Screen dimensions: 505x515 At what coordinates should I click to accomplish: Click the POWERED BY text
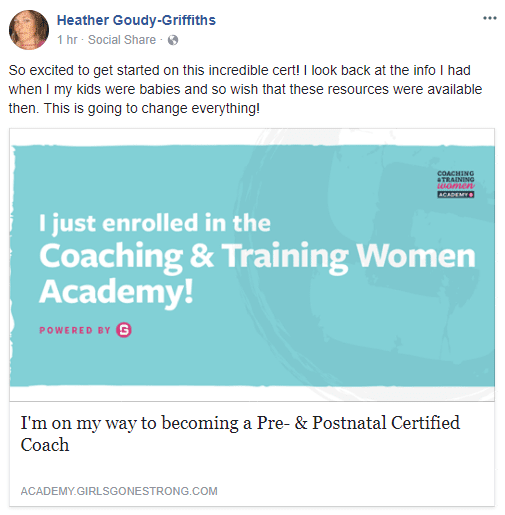75,330
